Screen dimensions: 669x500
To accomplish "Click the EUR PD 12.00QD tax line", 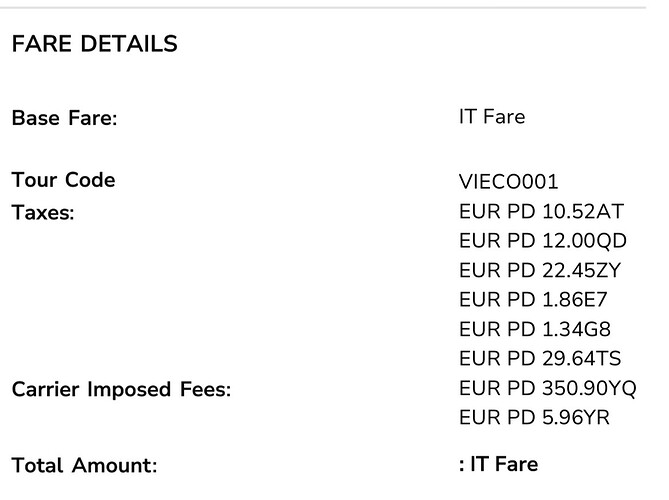I will [543, 241].
